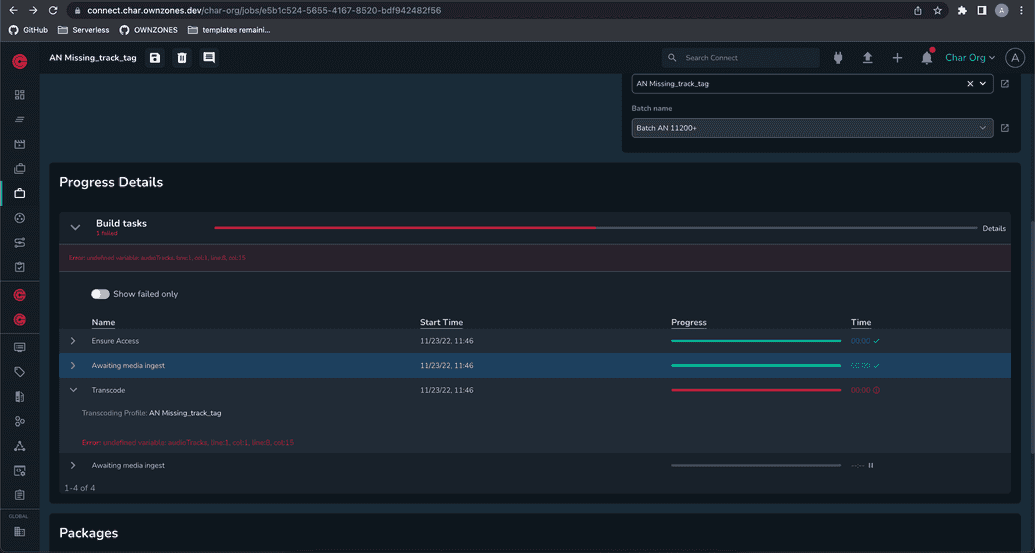Screen dimensions: 1035x553
Task: Open the templates remaining bookmarks folder
Action: 229,30
